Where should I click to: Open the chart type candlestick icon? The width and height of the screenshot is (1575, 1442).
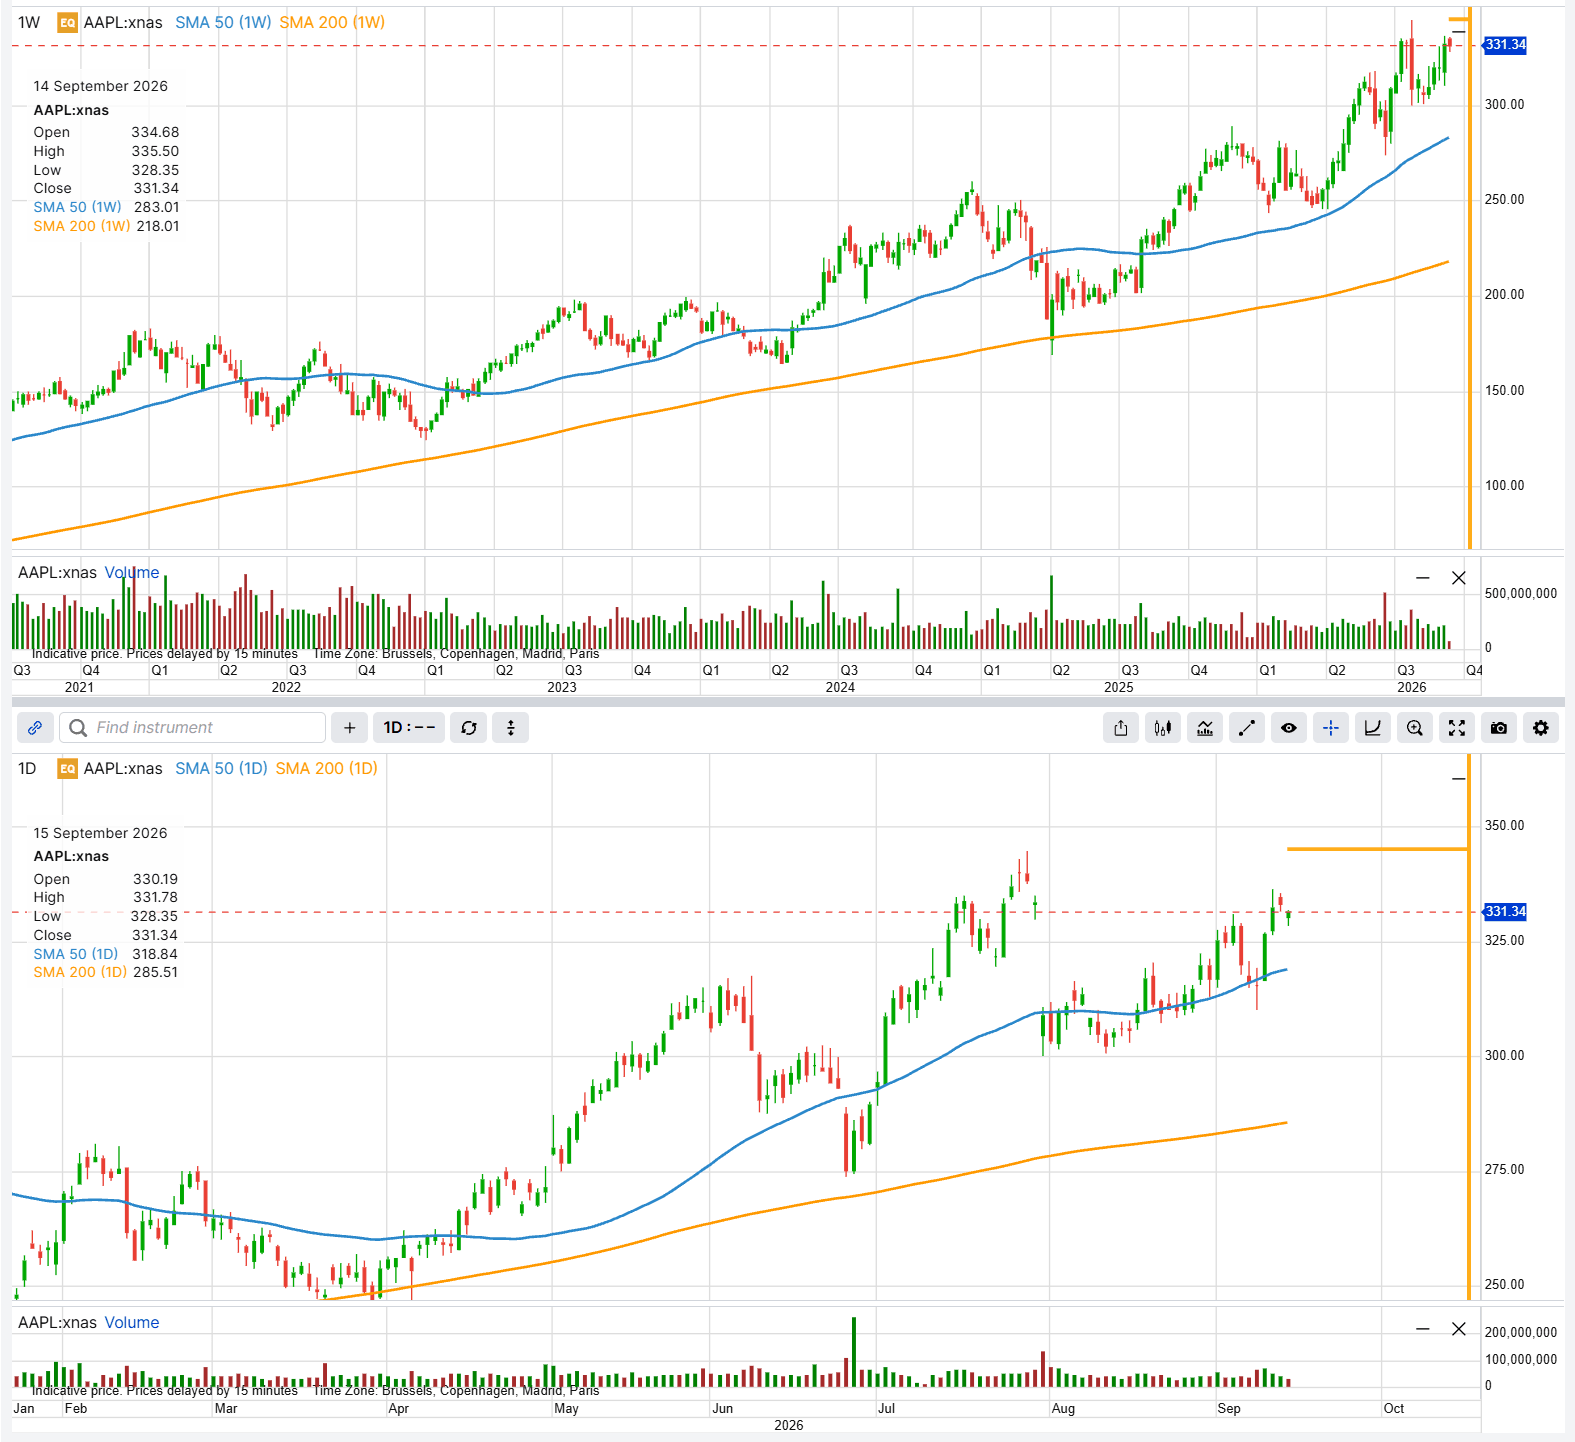click(x=1163, y=728)
